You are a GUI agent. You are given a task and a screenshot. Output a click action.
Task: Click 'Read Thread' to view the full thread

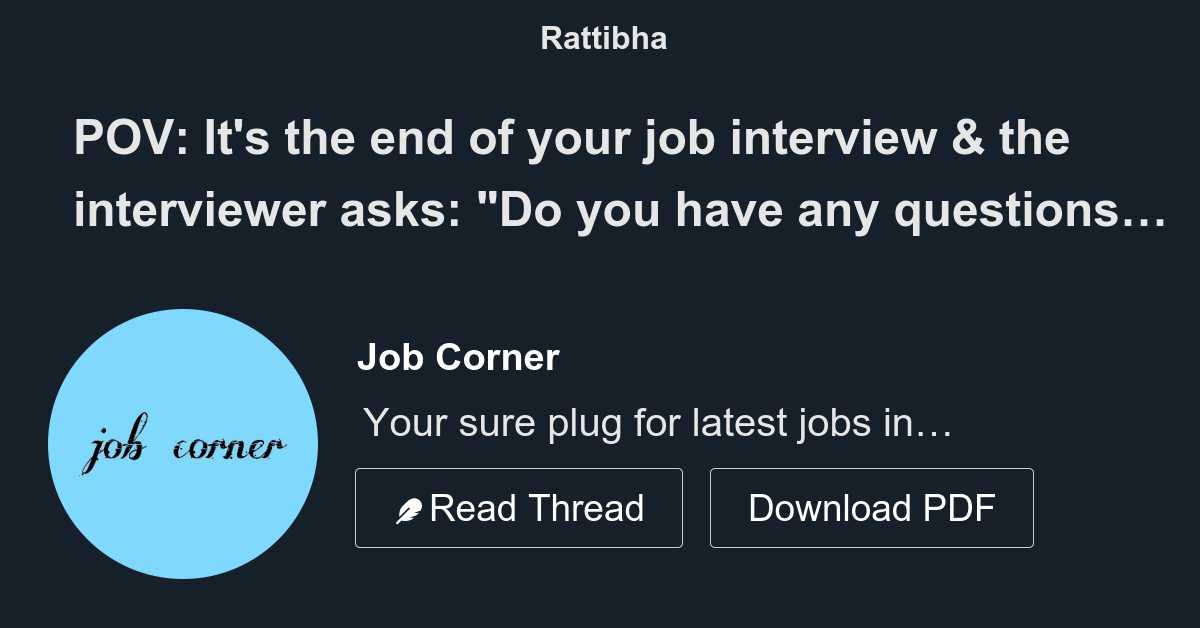pos(519,508)
